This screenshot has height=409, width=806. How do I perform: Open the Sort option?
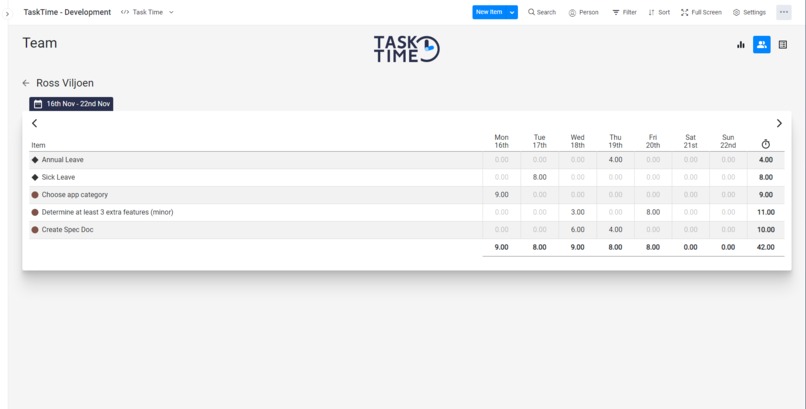tap(659, 12)
